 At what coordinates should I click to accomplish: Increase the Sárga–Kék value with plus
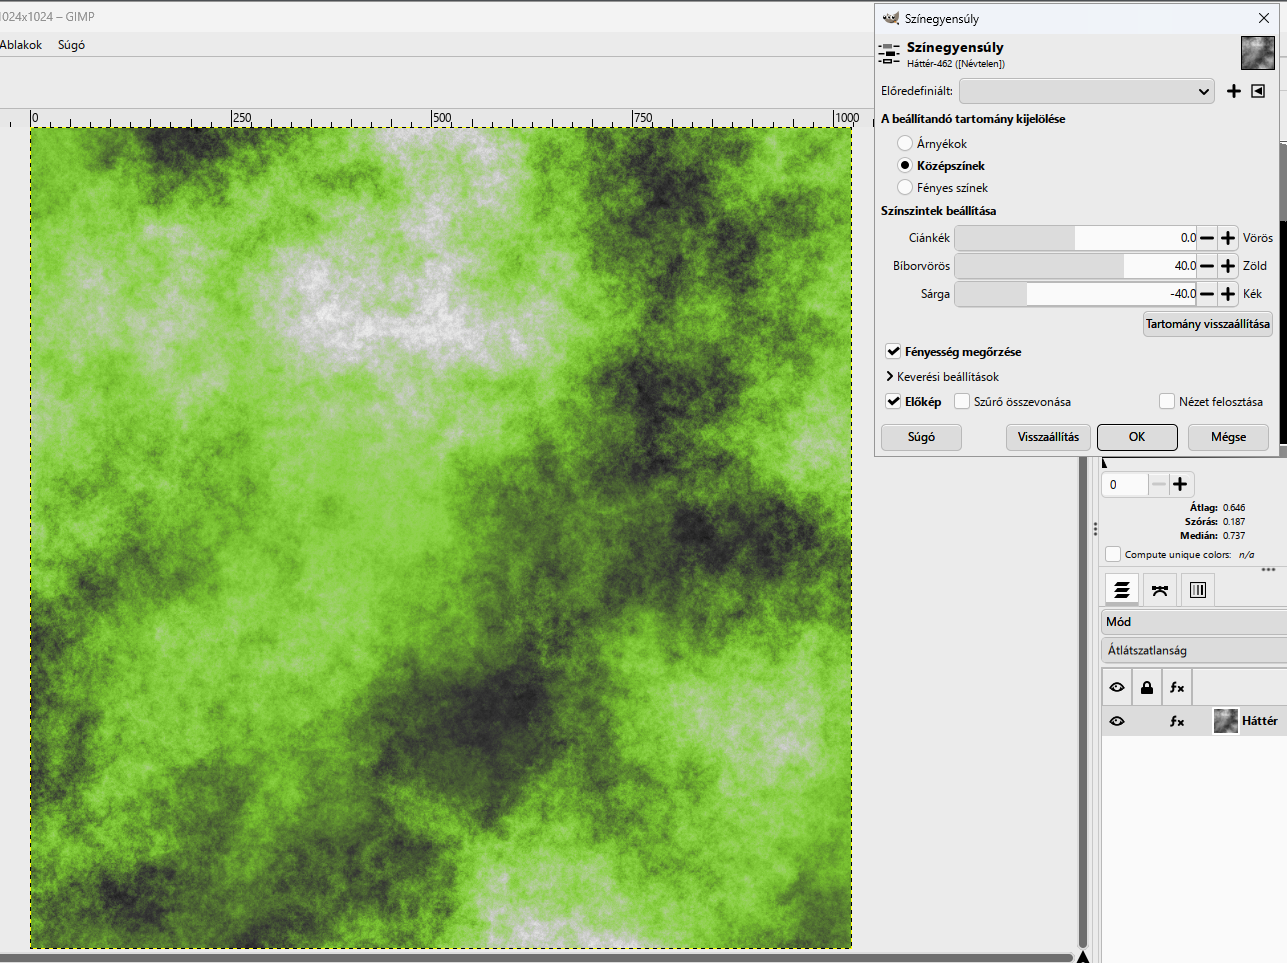(1228, 294)
